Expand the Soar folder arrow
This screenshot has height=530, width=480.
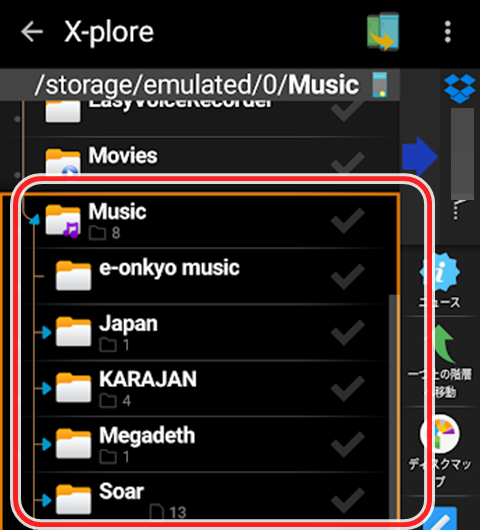tap(47, 500)
